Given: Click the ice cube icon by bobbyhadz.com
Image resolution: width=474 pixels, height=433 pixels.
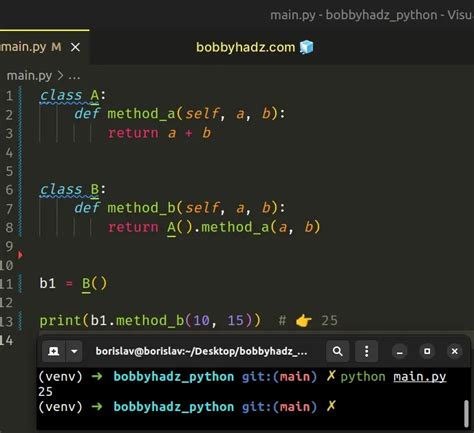Looking at the screenshot, I should 306,47.
